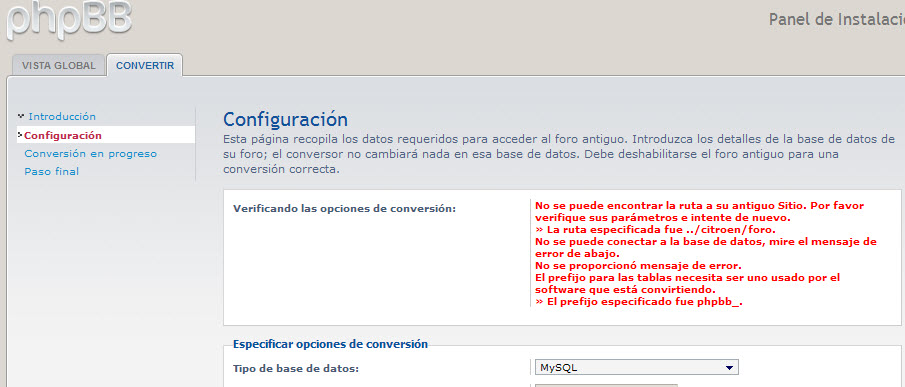Click the Panel de Instalación header text
The image size is (905, 387).
pyautogui.click(x=836, y=19)
